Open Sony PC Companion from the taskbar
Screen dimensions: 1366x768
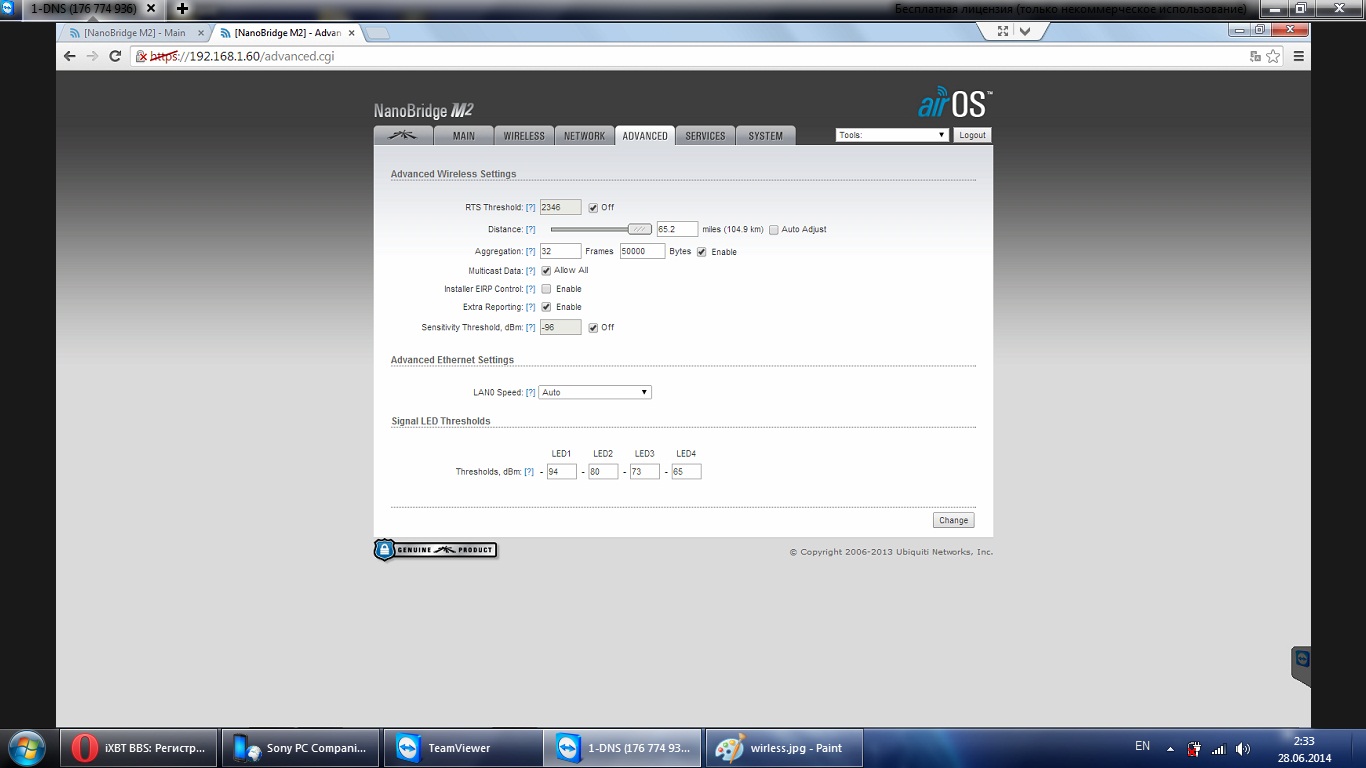(301, 748)
